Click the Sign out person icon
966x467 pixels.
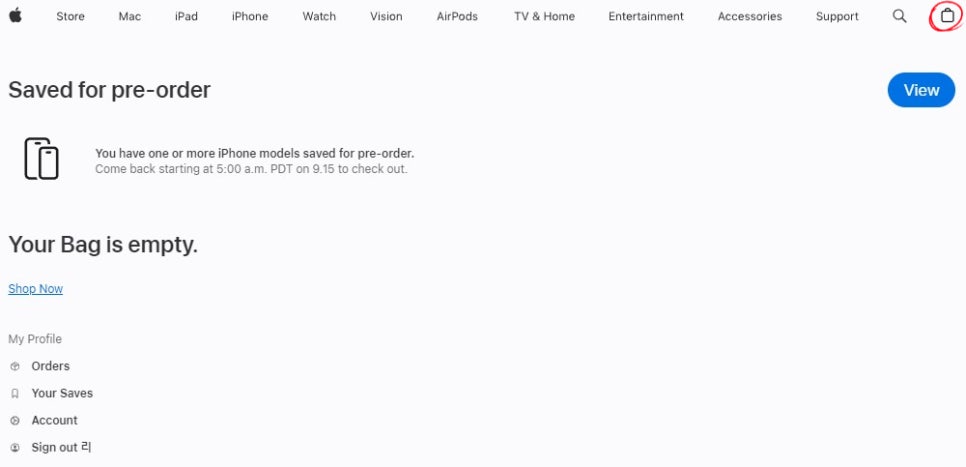coord(15,448)
